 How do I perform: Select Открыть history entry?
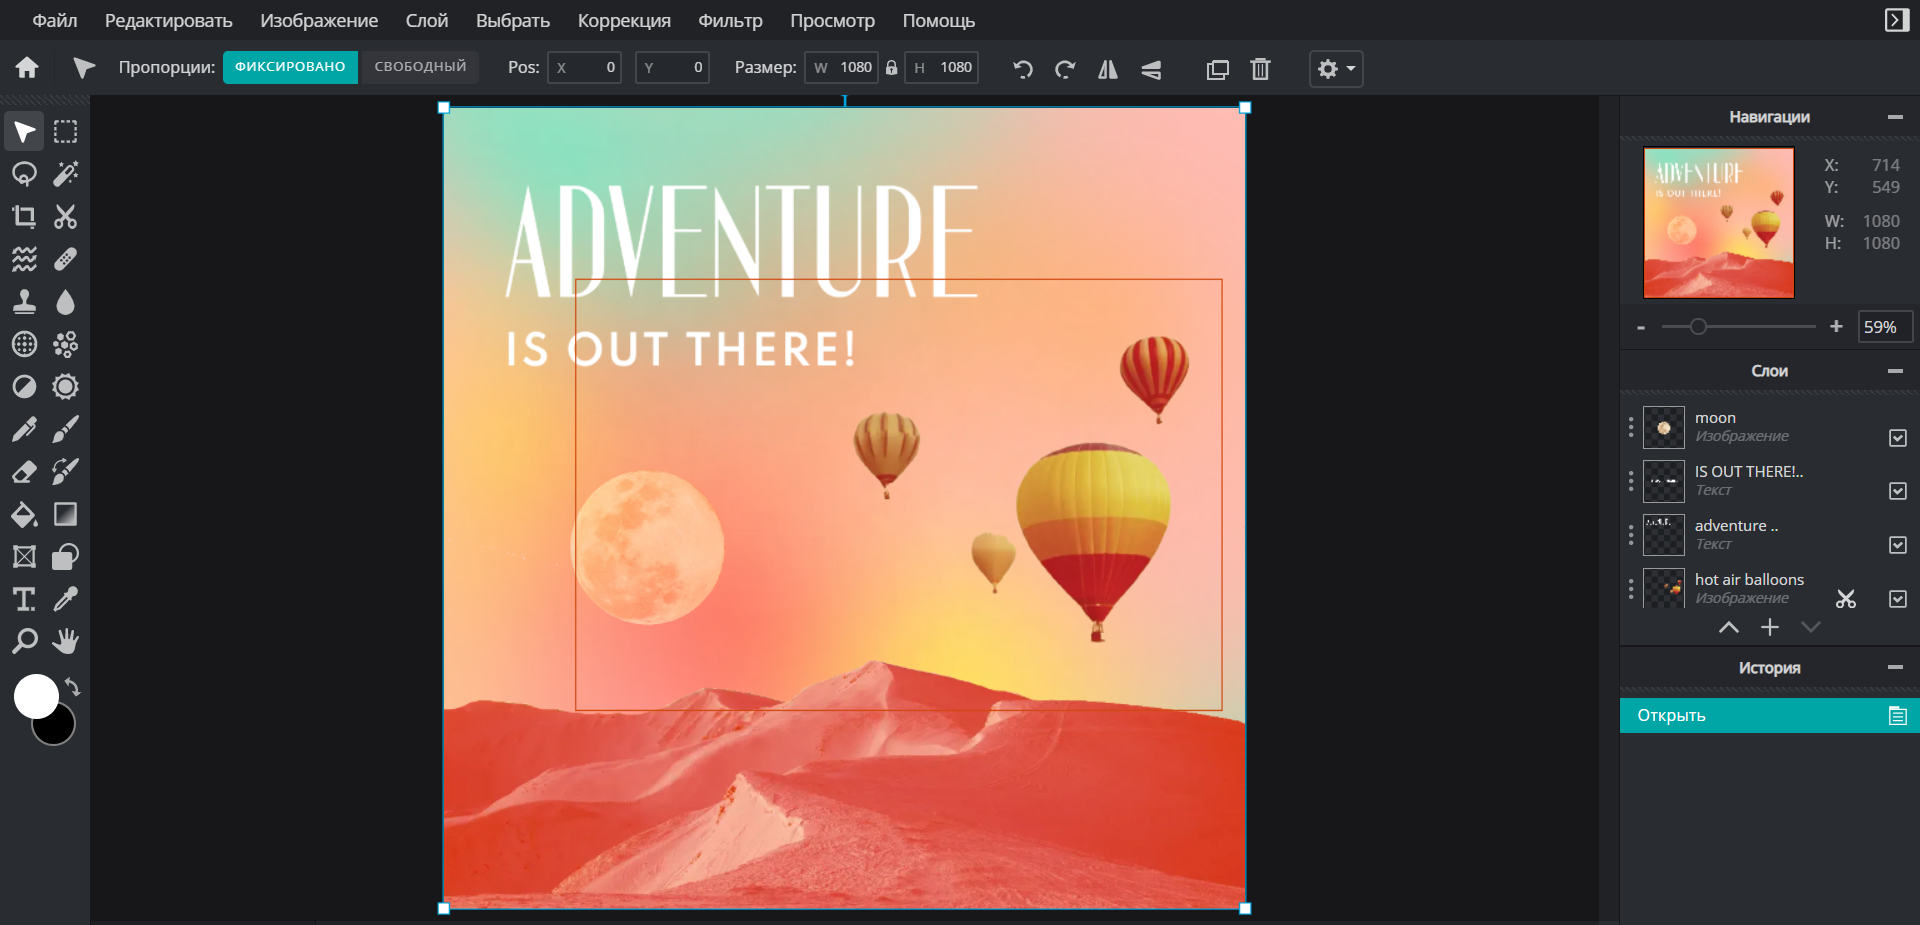[1769, 715]
